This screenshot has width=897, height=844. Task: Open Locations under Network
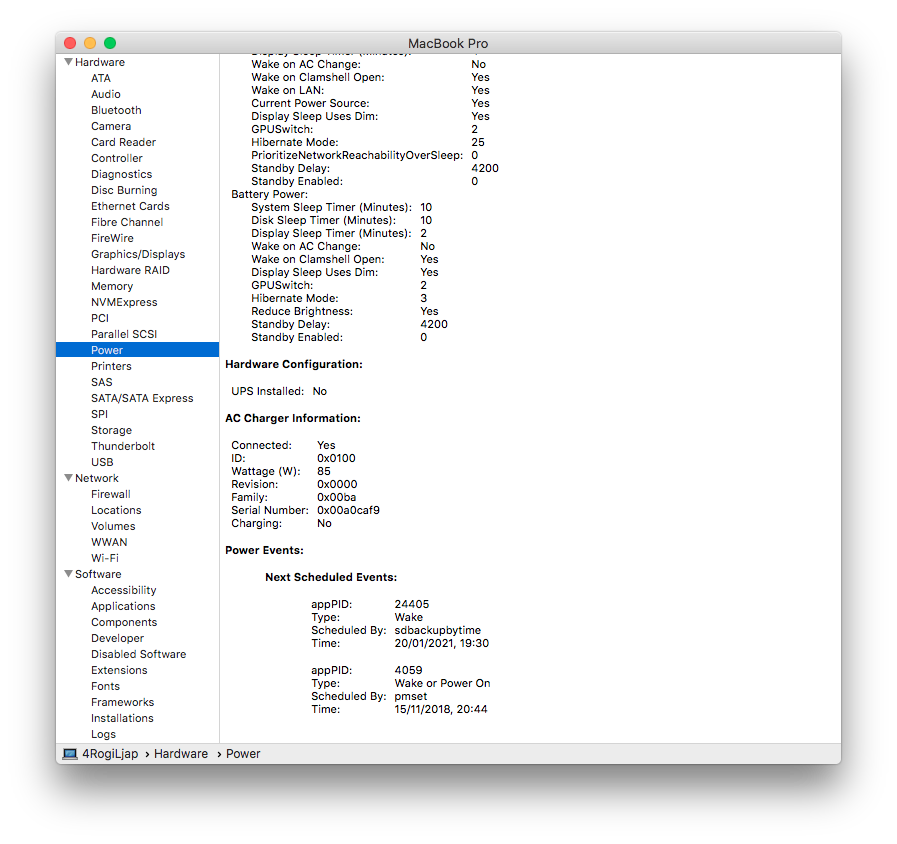116,511
